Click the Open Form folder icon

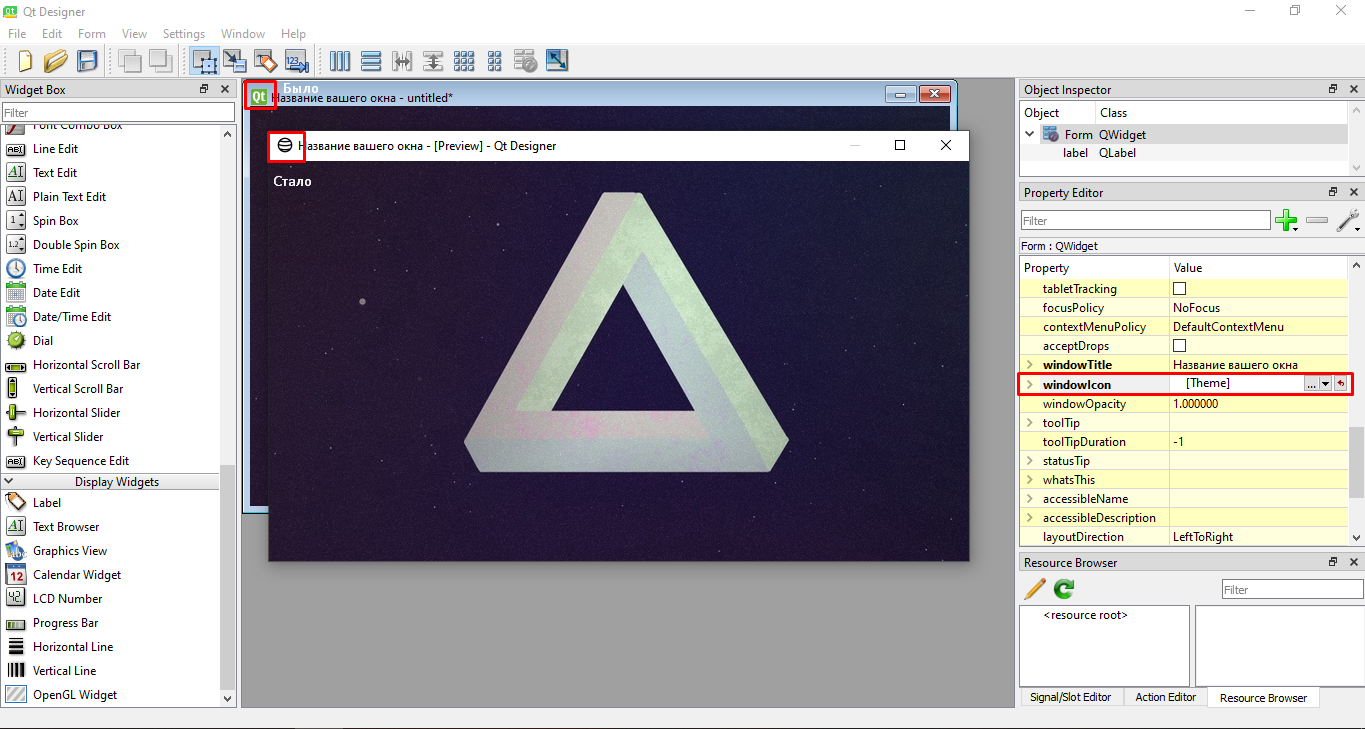click(x=55, y=61)
